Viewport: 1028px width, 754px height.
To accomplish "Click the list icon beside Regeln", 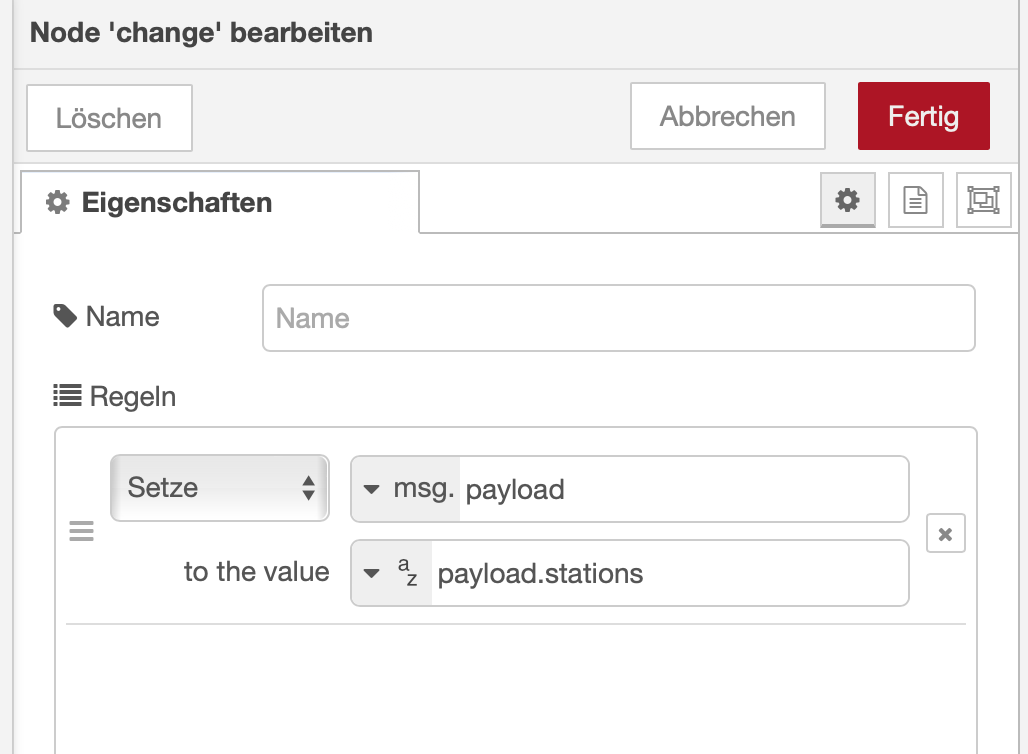I will (x=67, y=396).
